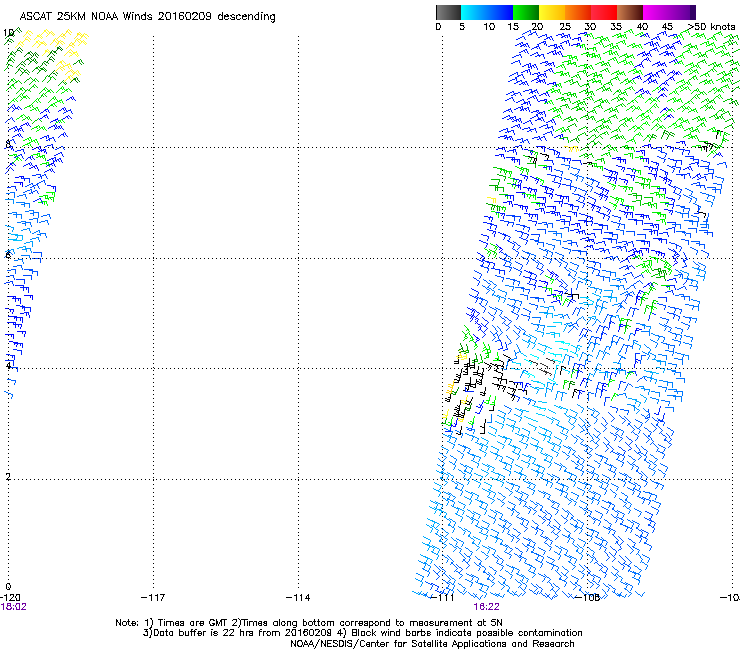Click the '35' color bar scale label

coord(616,26)
